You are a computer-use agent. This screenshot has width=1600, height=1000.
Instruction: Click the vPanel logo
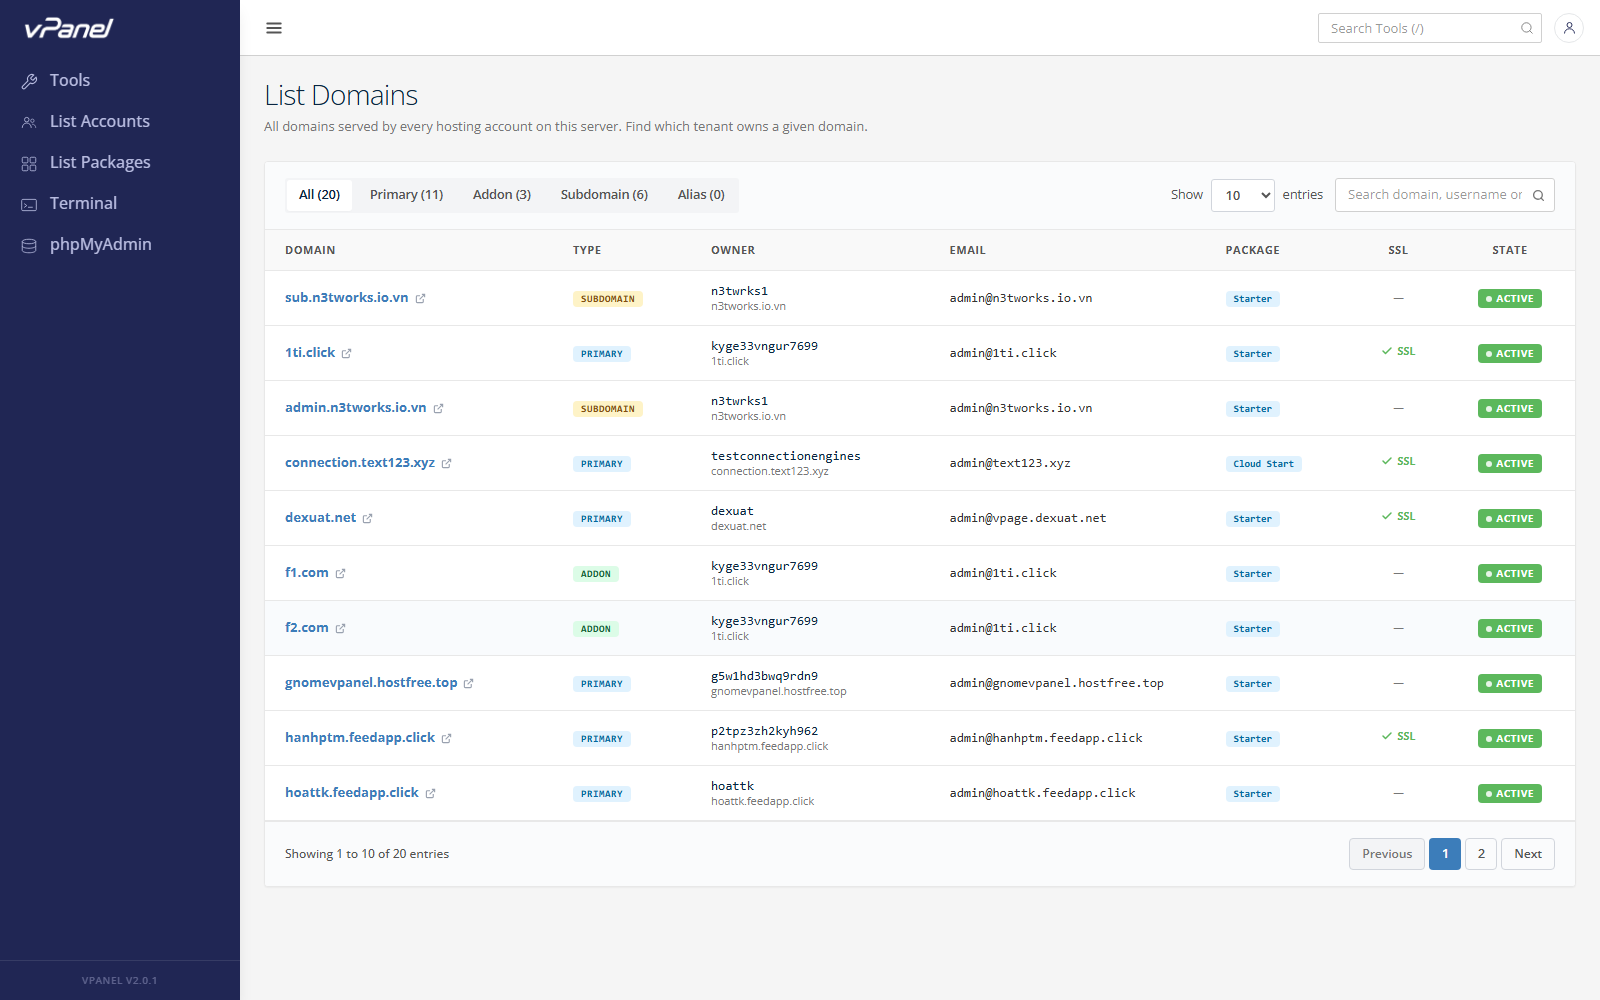pos(69,28)
